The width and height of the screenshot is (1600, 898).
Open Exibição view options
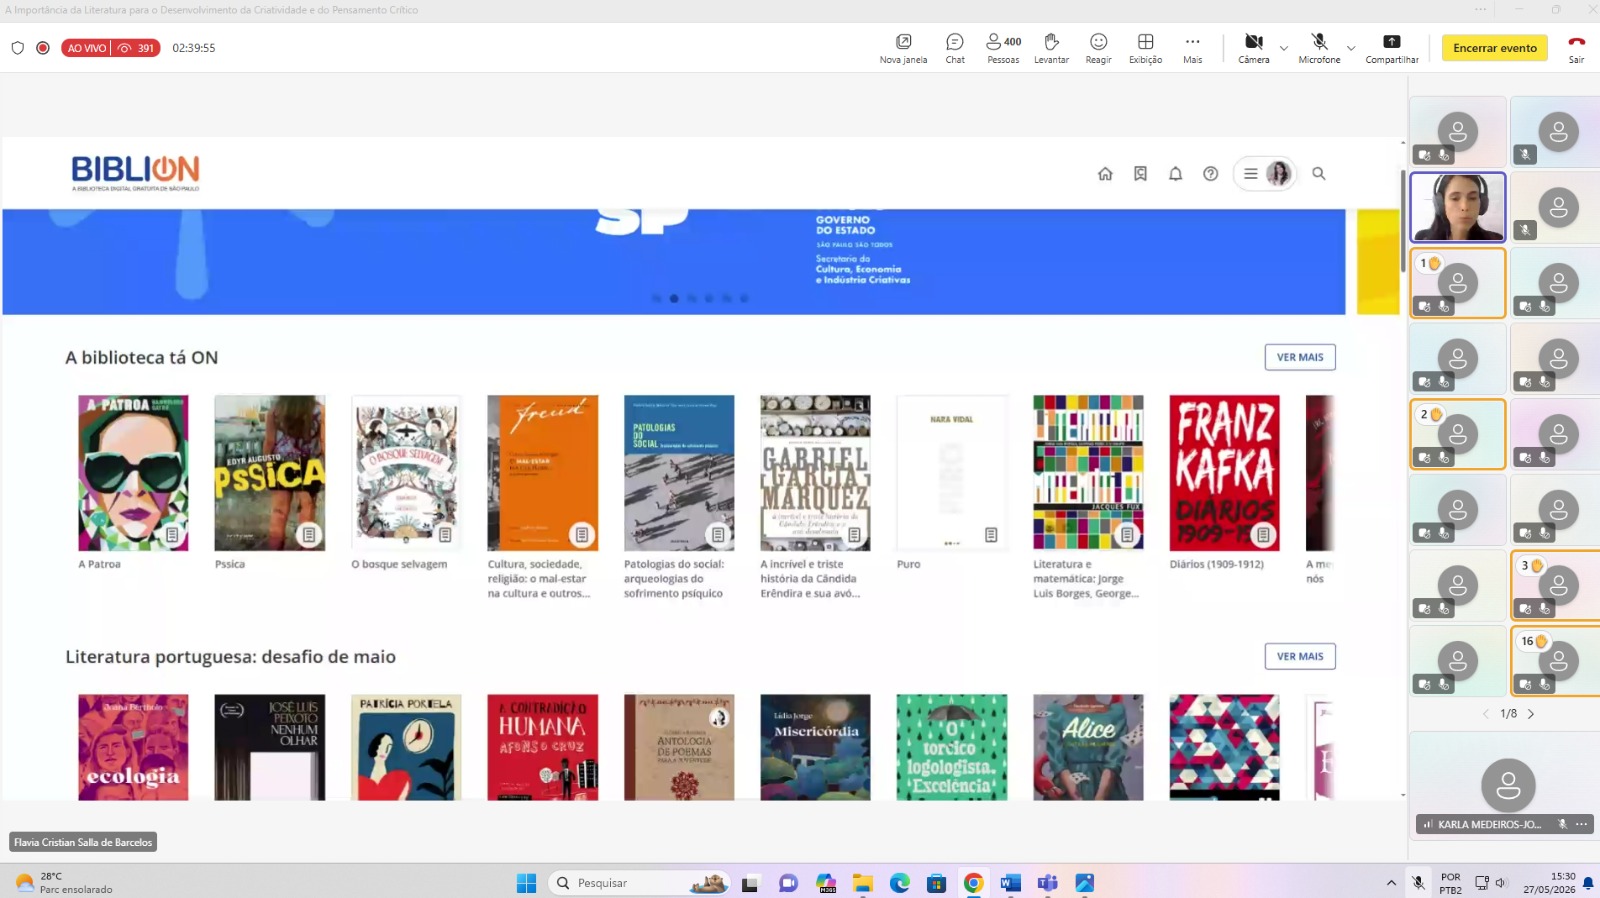(1145, 48)
